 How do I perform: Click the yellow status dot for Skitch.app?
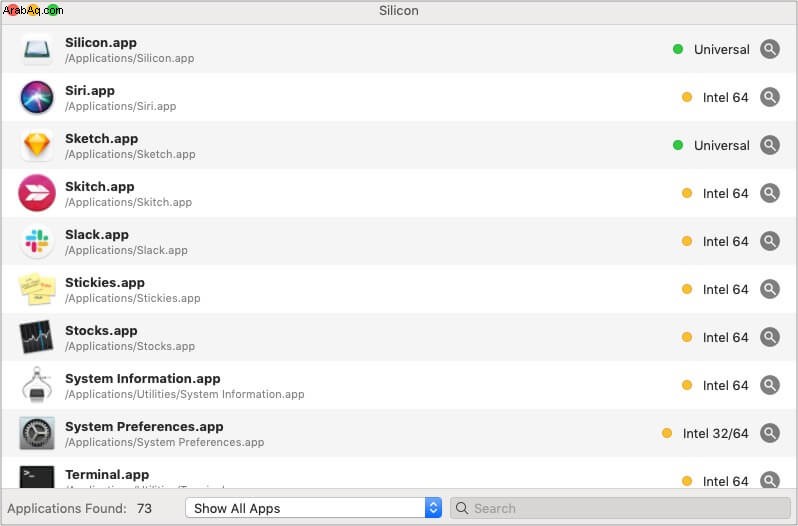coord(687,193)
